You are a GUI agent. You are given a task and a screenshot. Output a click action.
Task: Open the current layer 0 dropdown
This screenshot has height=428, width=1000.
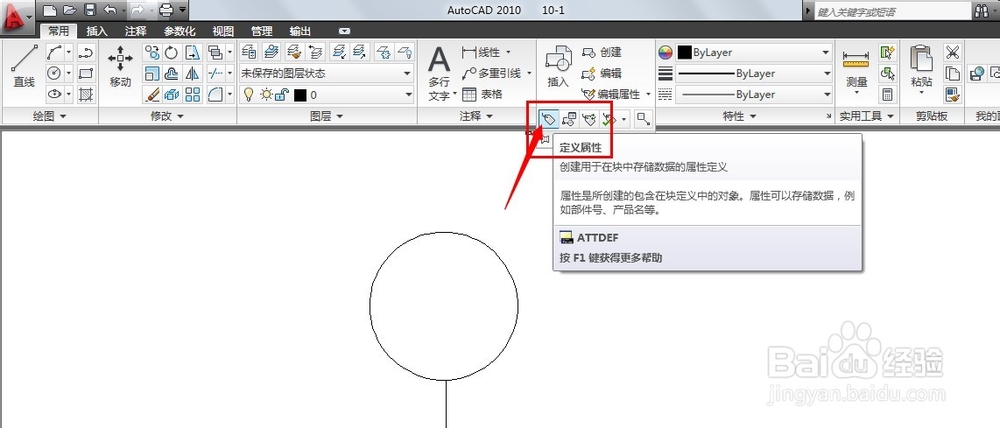click(x=327, y=94)
